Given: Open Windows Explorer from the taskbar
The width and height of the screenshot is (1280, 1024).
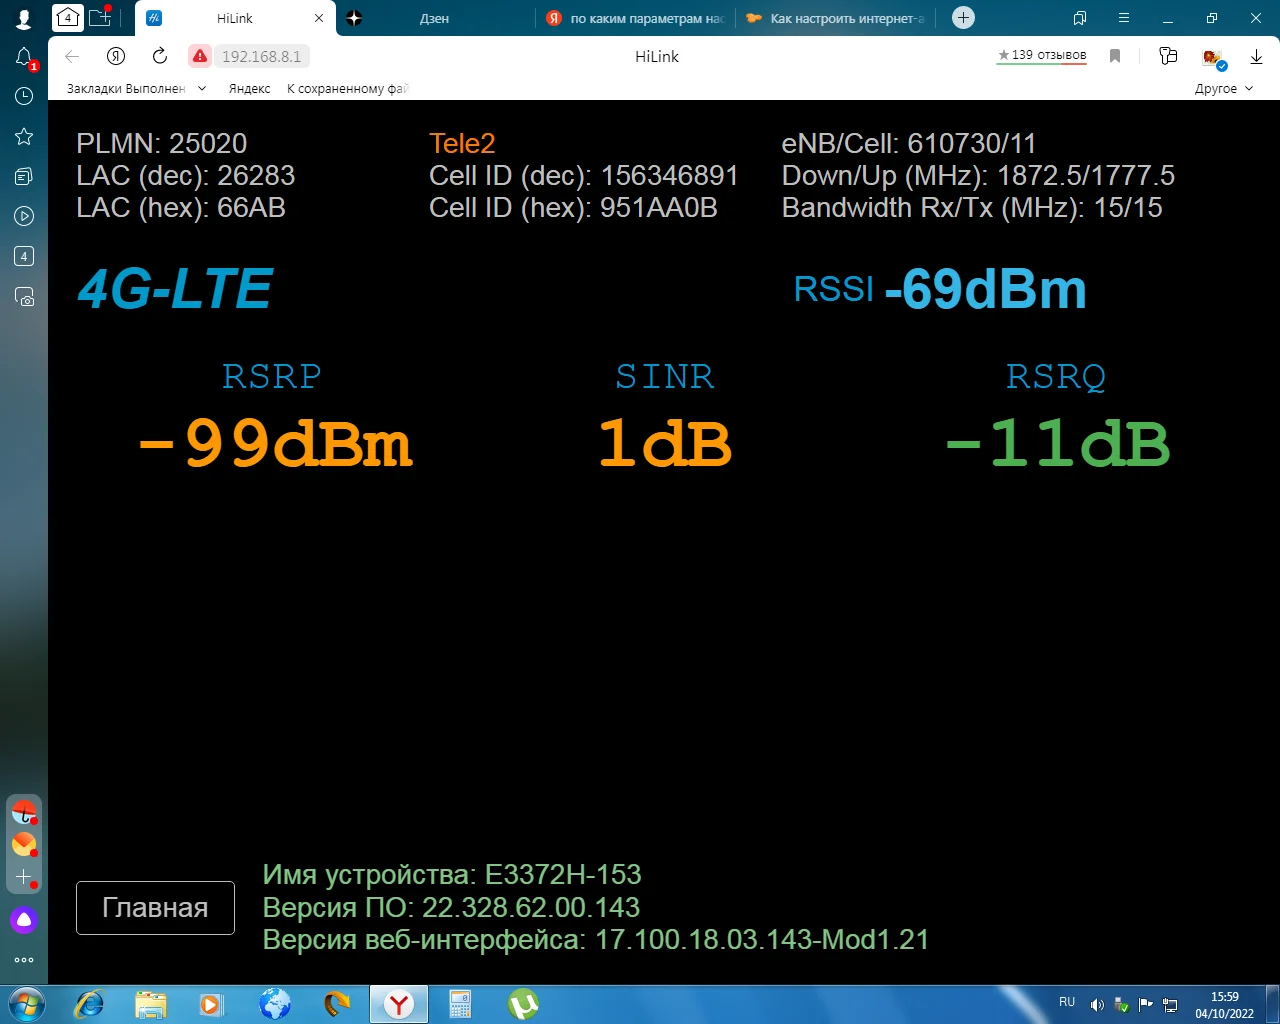Looking at the screenshot, I should pos(150,1003).
